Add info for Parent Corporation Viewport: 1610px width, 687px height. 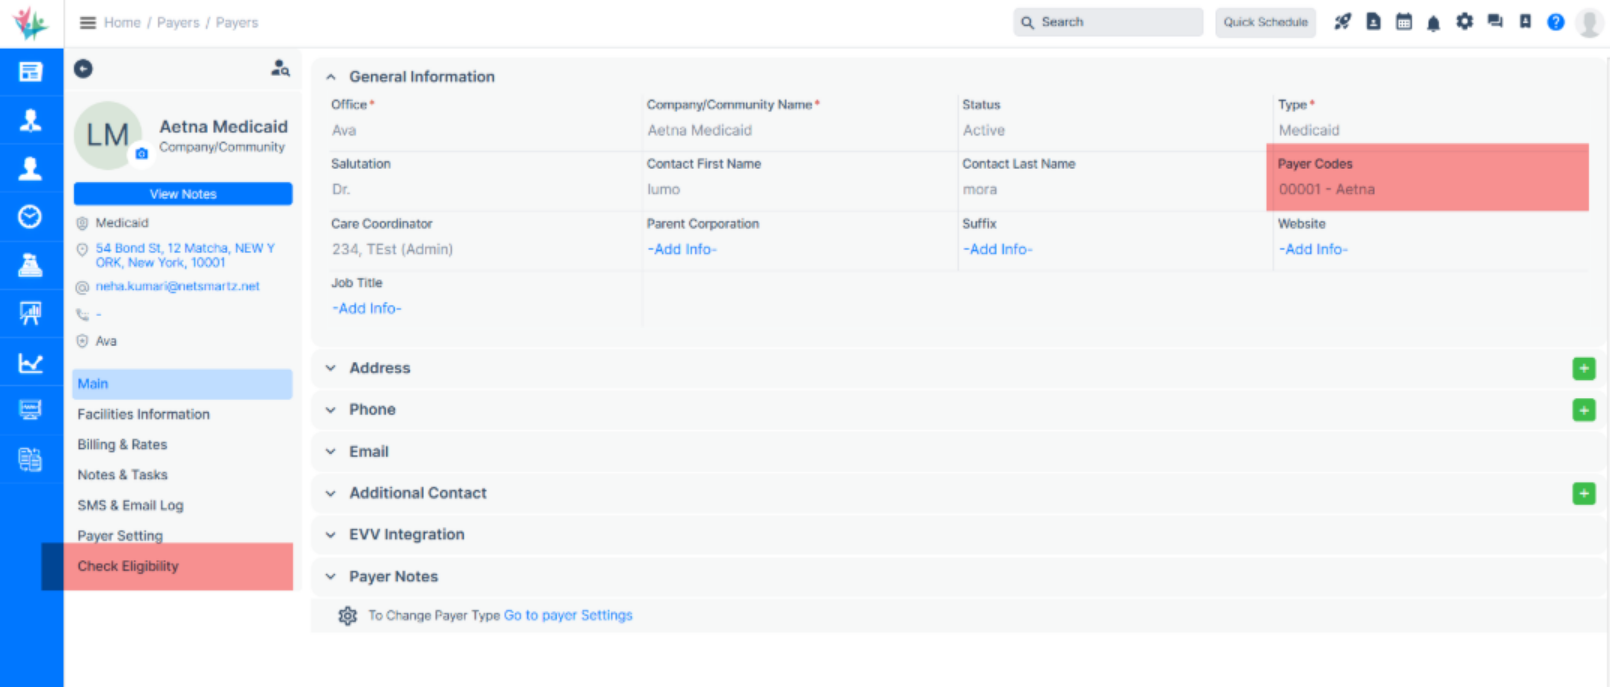[682, 249]
